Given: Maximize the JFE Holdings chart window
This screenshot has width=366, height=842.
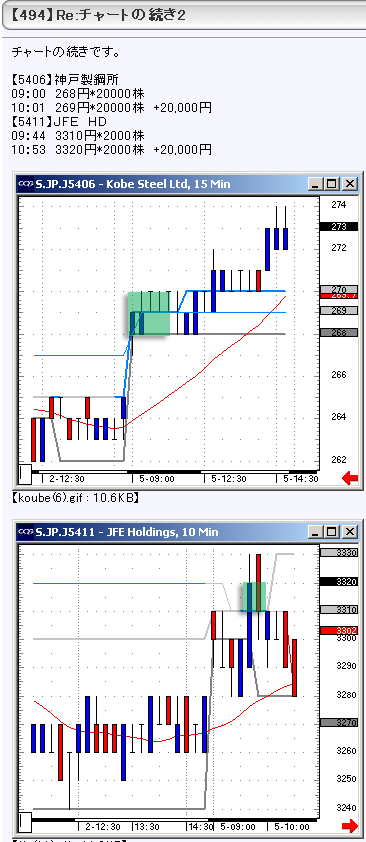Looking at the screenshot, I should coord(332,532).
